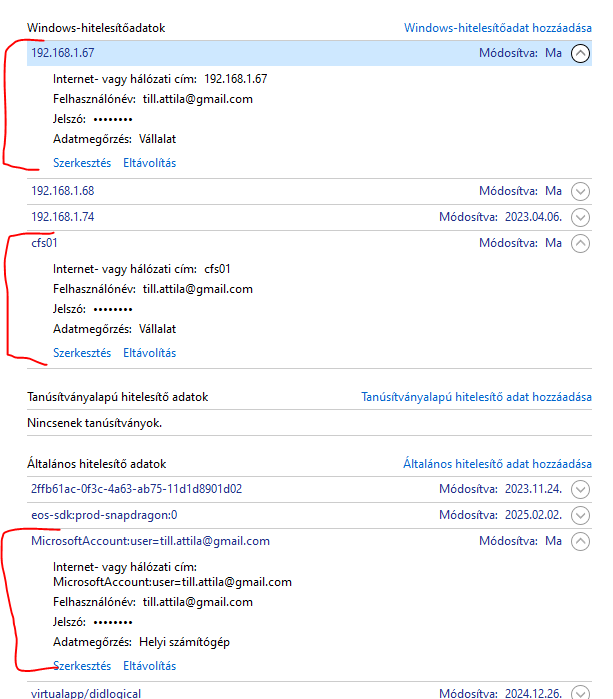Select the 192.168.1.74 credential row title
613x699 pixels.
[x=63, y=217]
